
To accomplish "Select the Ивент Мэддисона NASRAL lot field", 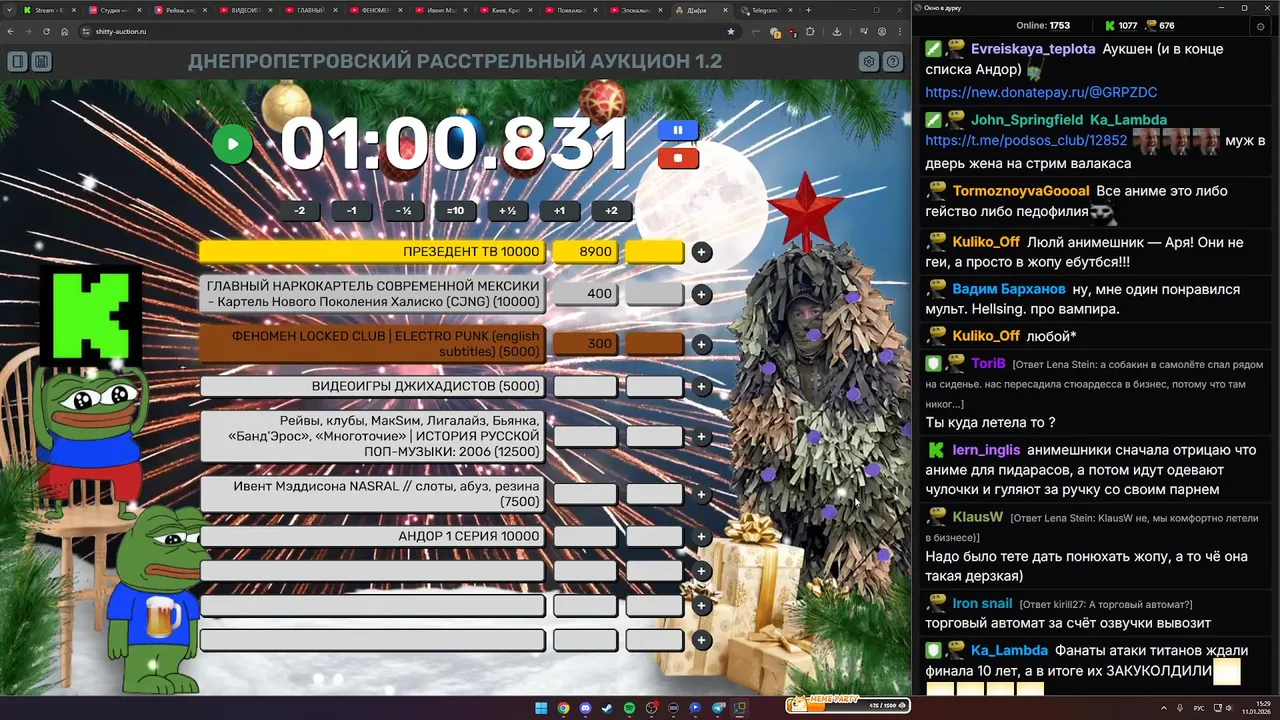I will pos(372,494).
